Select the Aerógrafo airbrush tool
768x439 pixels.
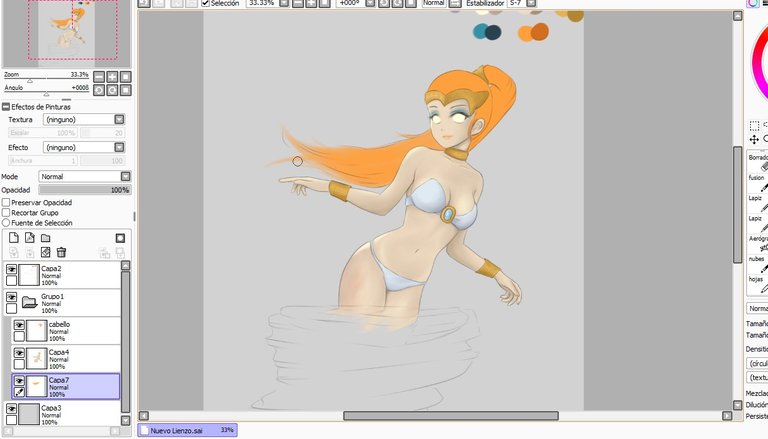click(x=758, y=244)
